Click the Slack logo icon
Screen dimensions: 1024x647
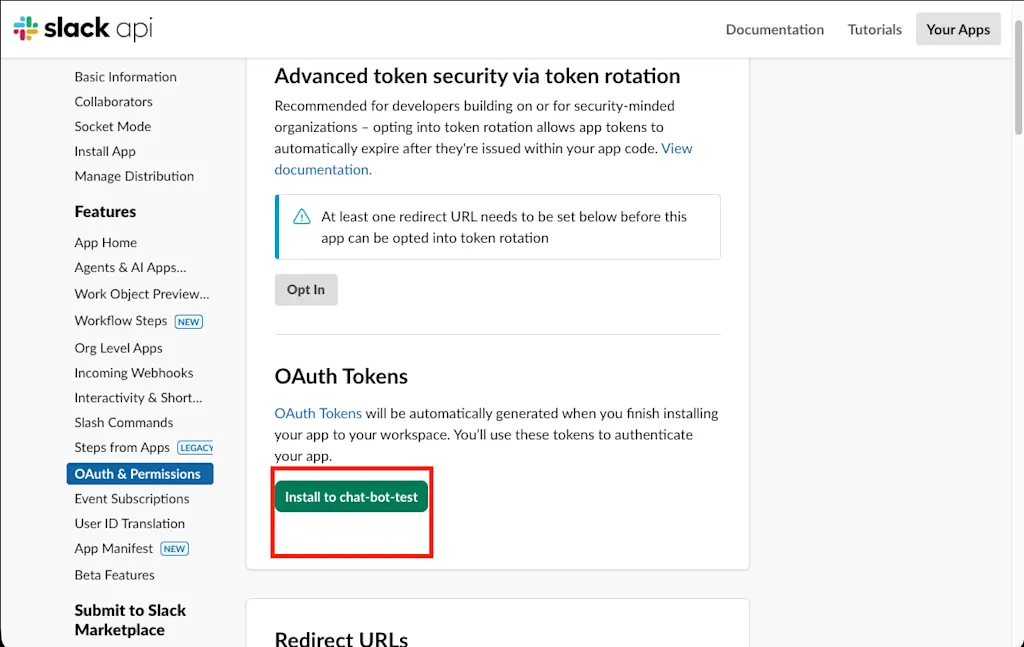tap(26, 29)
